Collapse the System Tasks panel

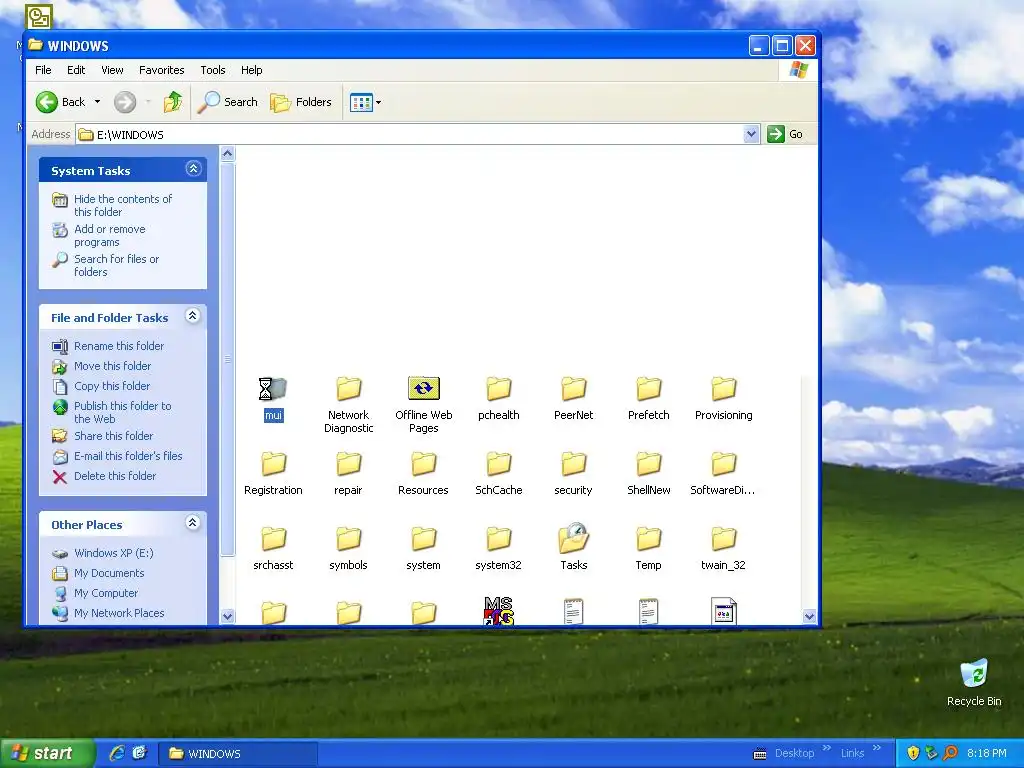point(193,169)
